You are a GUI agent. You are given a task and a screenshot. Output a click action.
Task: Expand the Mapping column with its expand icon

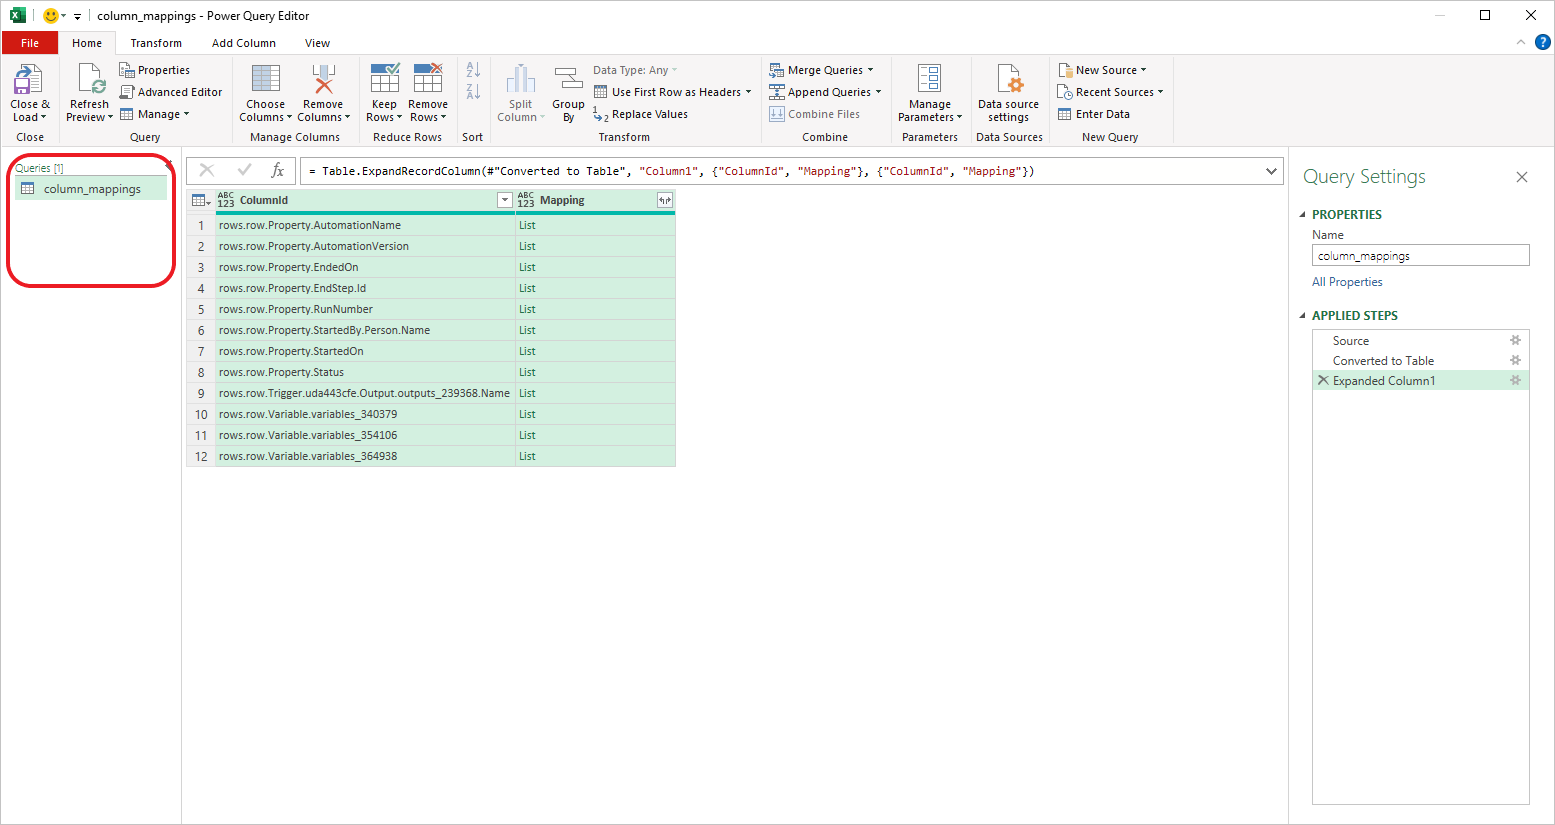665,200
